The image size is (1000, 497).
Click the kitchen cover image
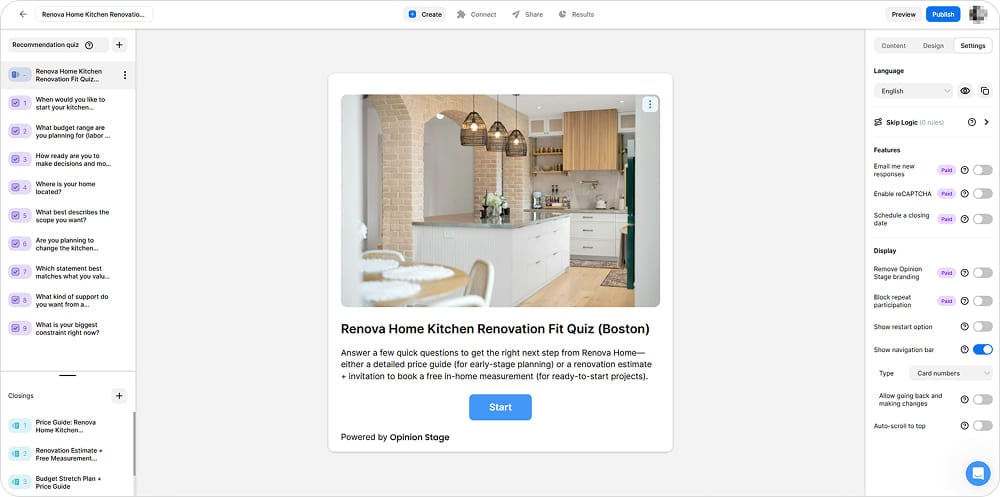(500, 200)
